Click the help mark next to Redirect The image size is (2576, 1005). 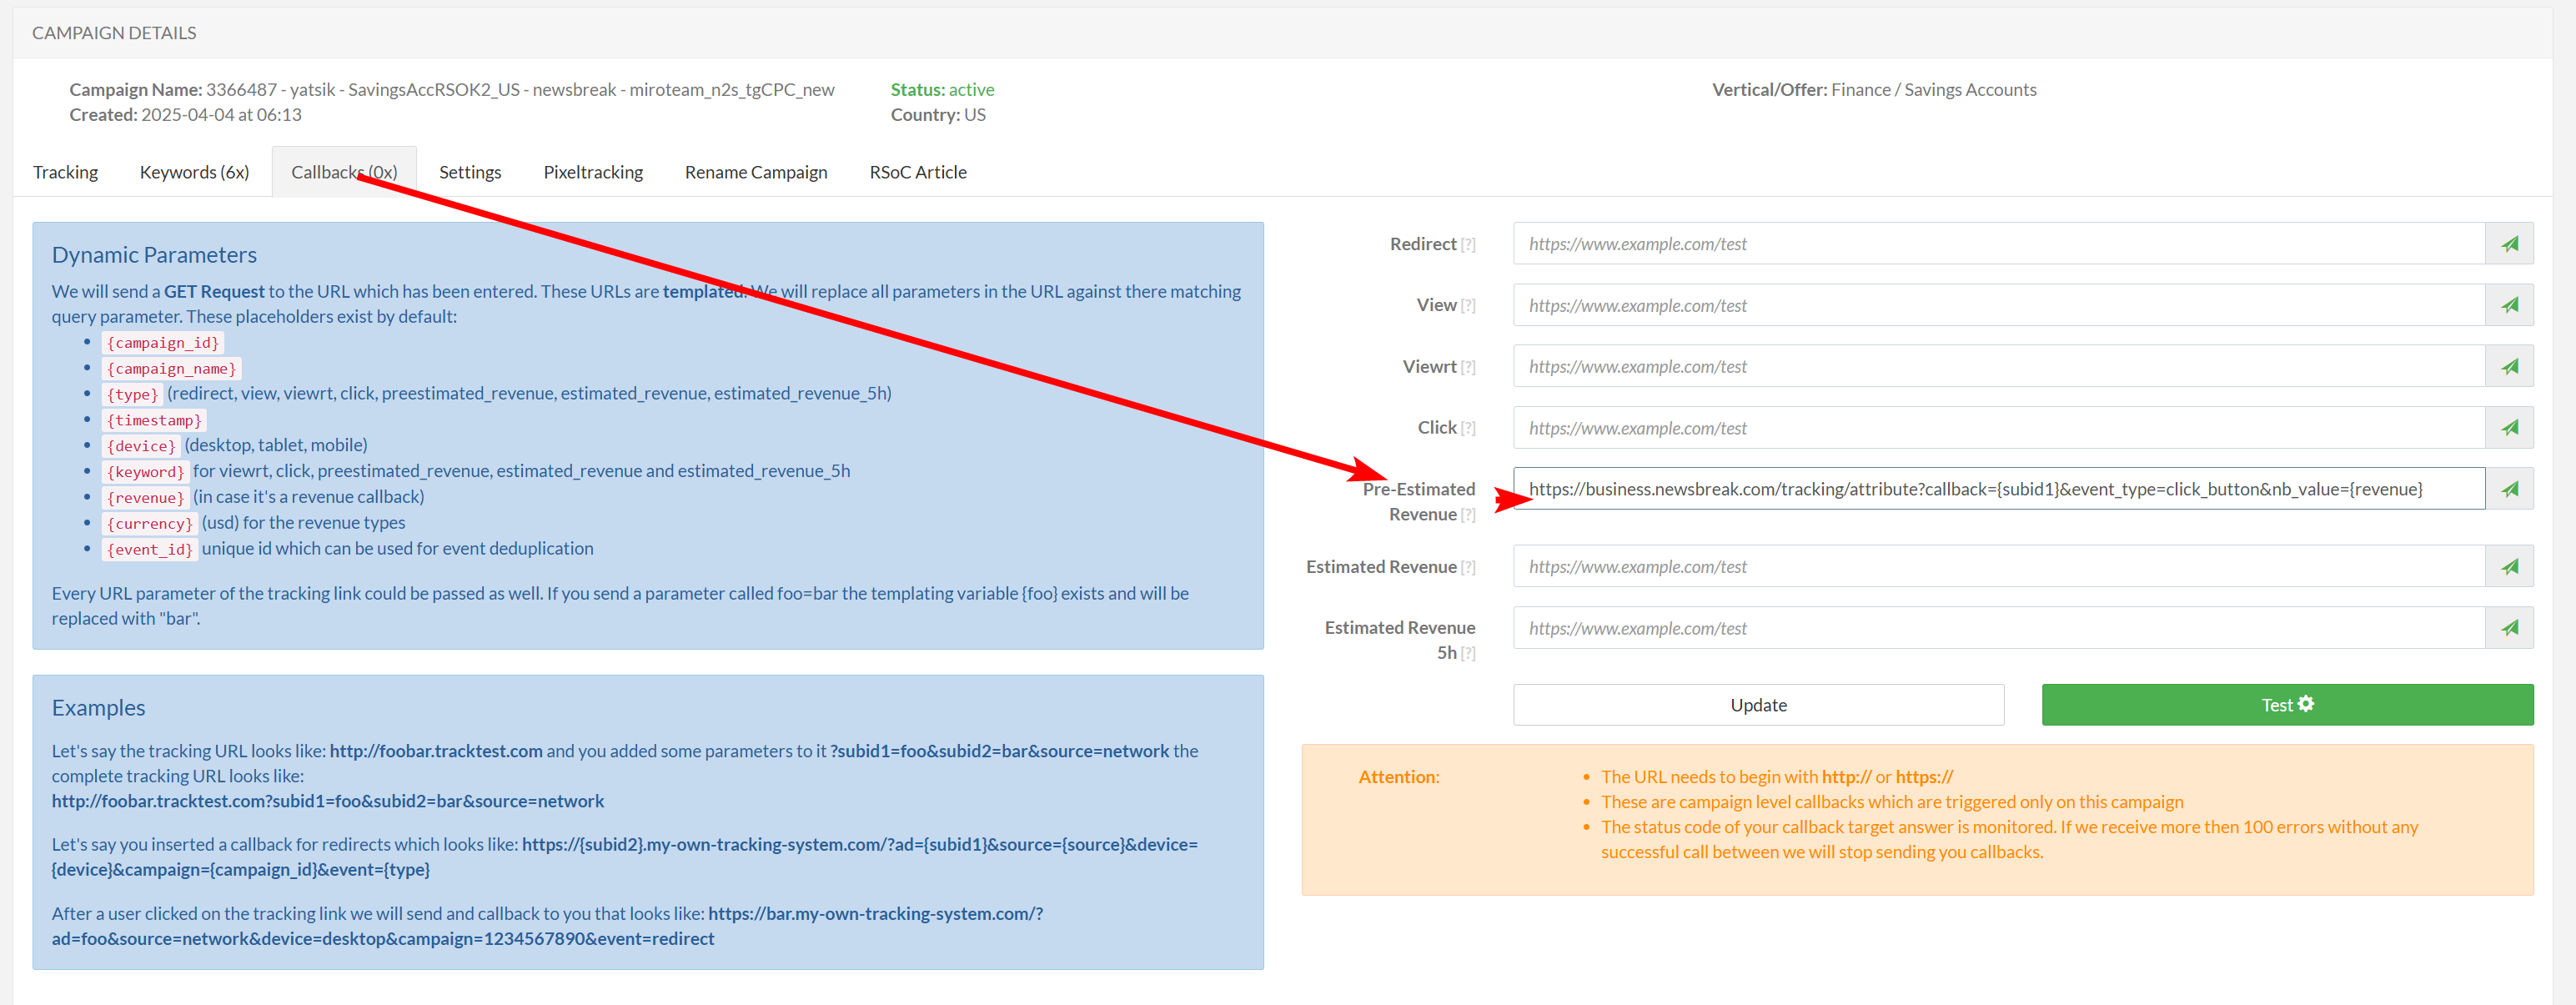(1467, 245)
